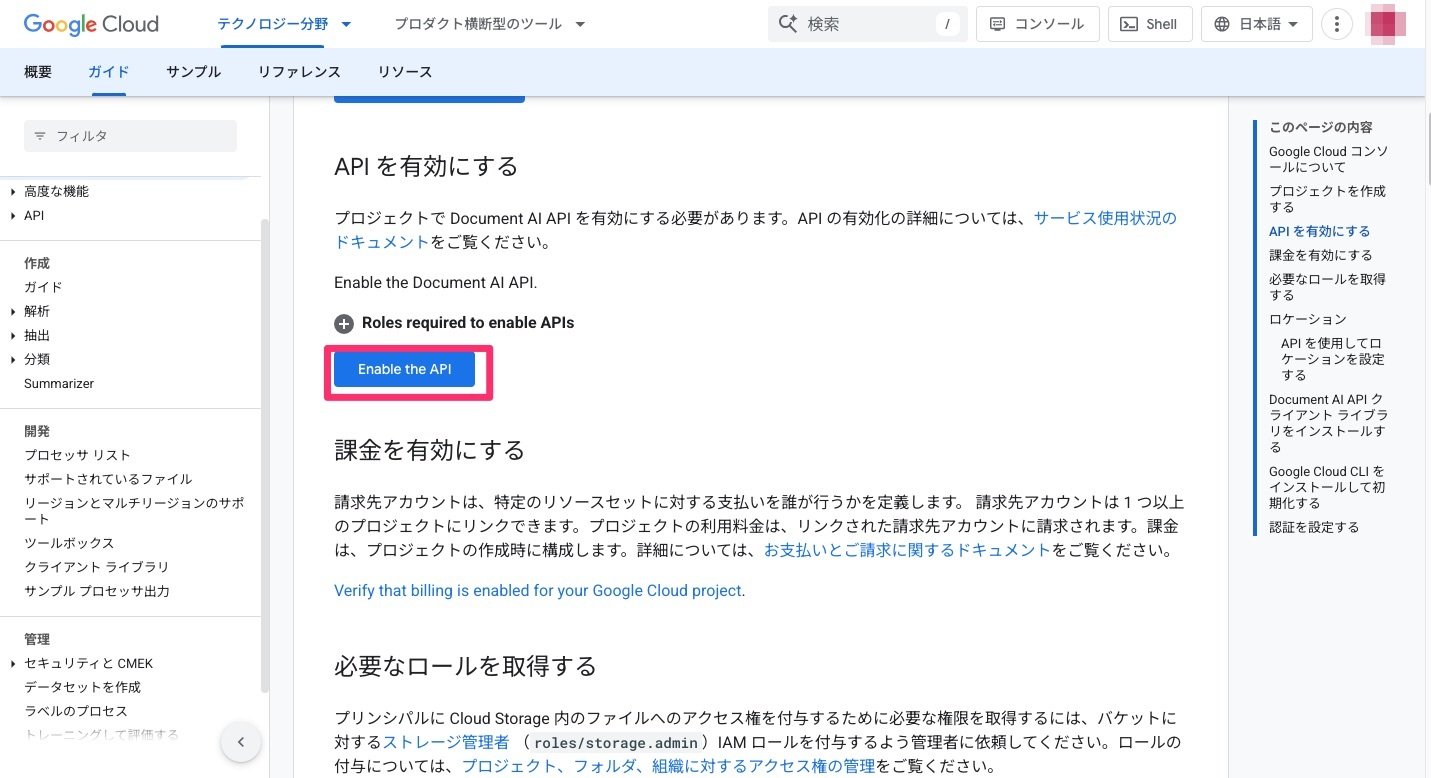Click the Enable the API button
This screenshot has width=1431, height=778.
tap(404, 369)
